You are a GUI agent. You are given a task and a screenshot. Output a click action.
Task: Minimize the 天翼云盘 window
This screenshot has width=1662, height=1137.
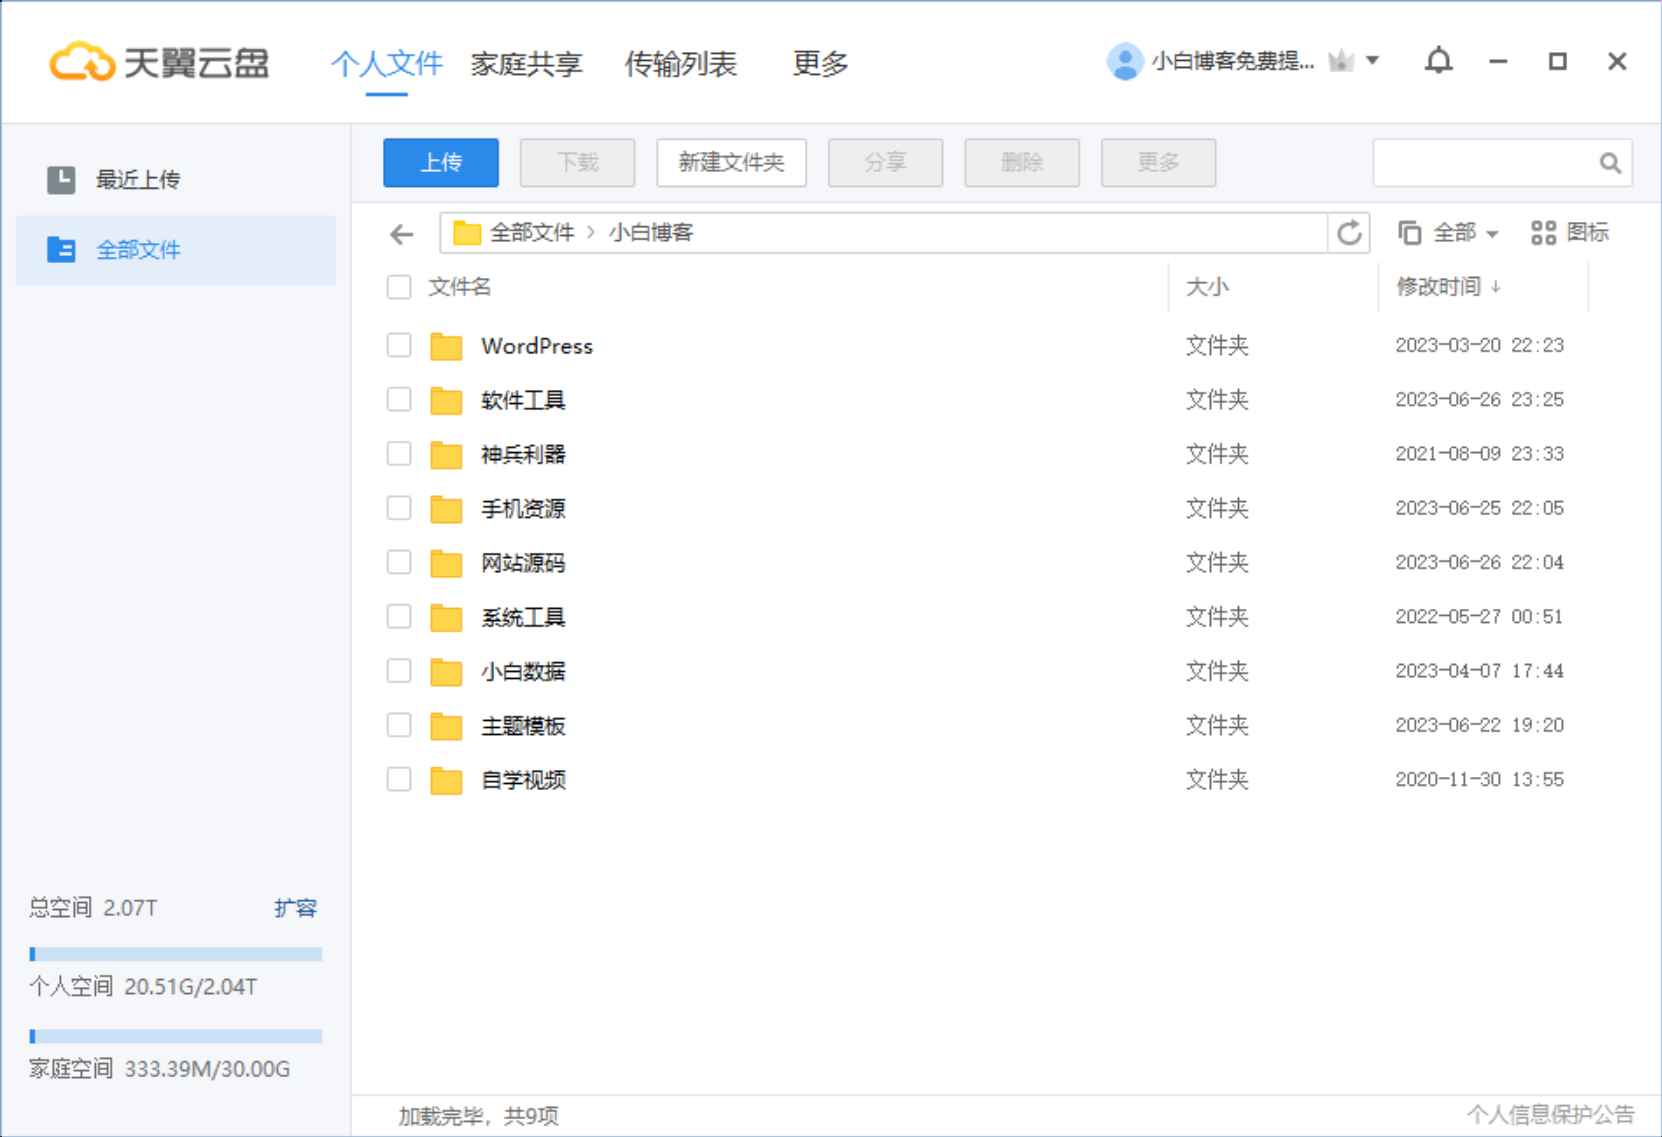pyautogui.click(x=1497, y=62)
